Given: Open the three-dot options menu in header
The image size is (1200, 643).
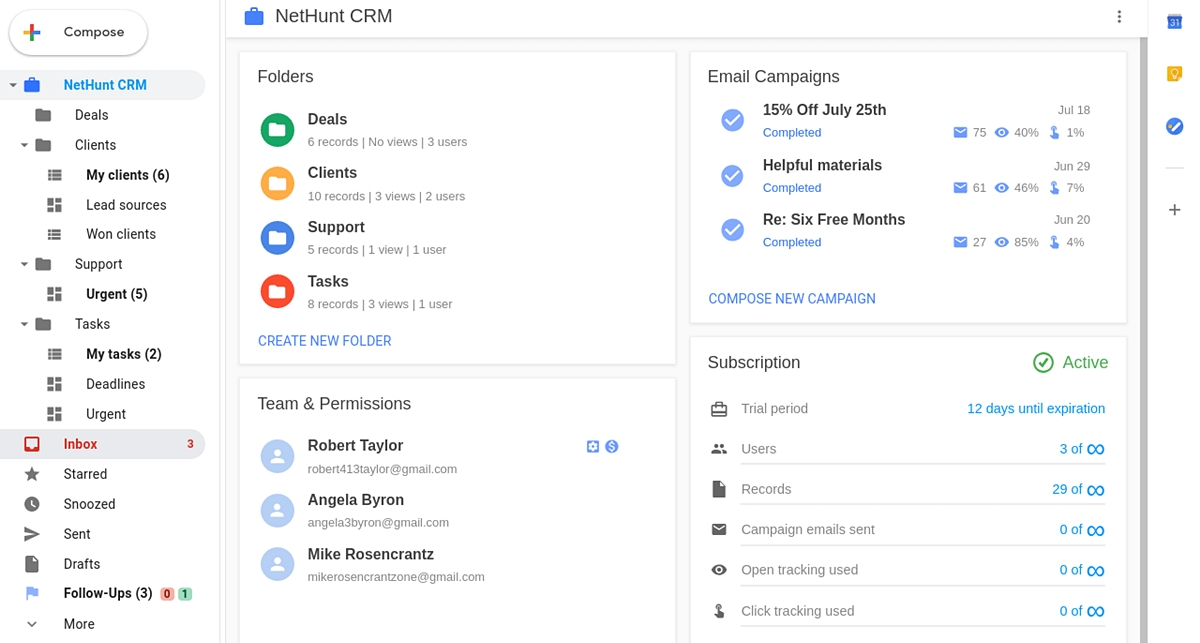Looking at the screenshot, I should pos(1119,16).
